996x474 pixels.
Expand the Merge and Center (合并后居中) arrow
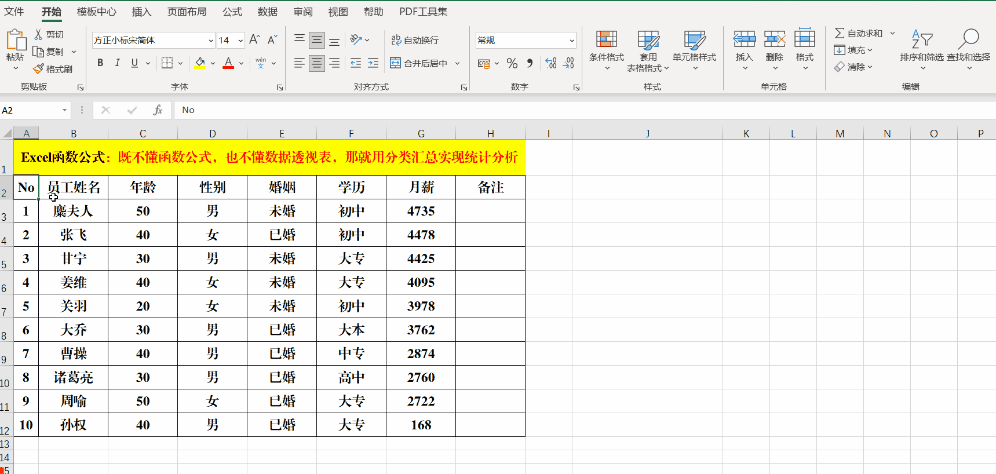(x=457, y=64)
